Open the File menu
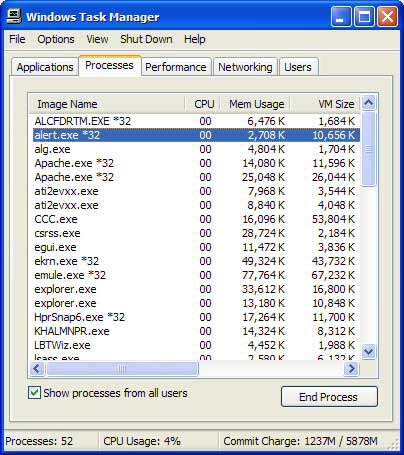Image resolution: width=404 pixels, height=455 pixels. pyautogui.click(x=17, y=39)
